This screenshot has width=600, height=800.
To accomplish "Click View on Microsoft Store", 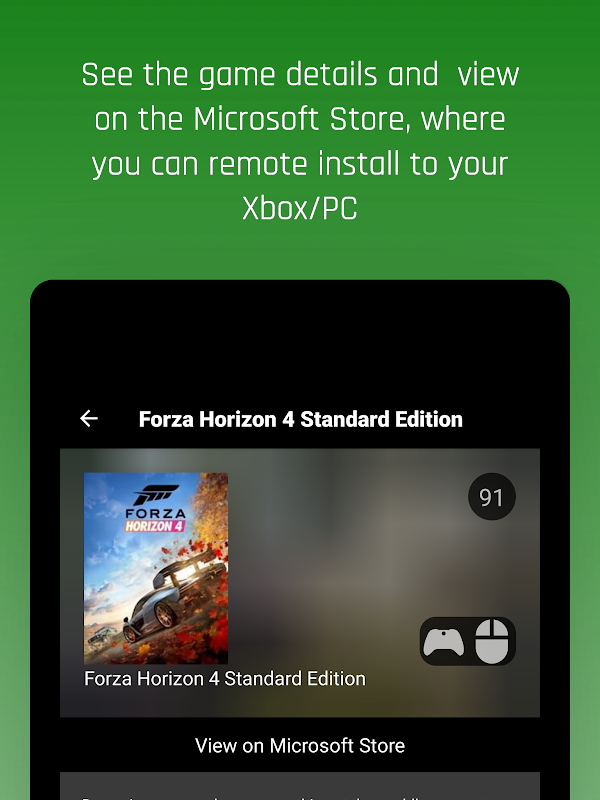I will [300, 745].
